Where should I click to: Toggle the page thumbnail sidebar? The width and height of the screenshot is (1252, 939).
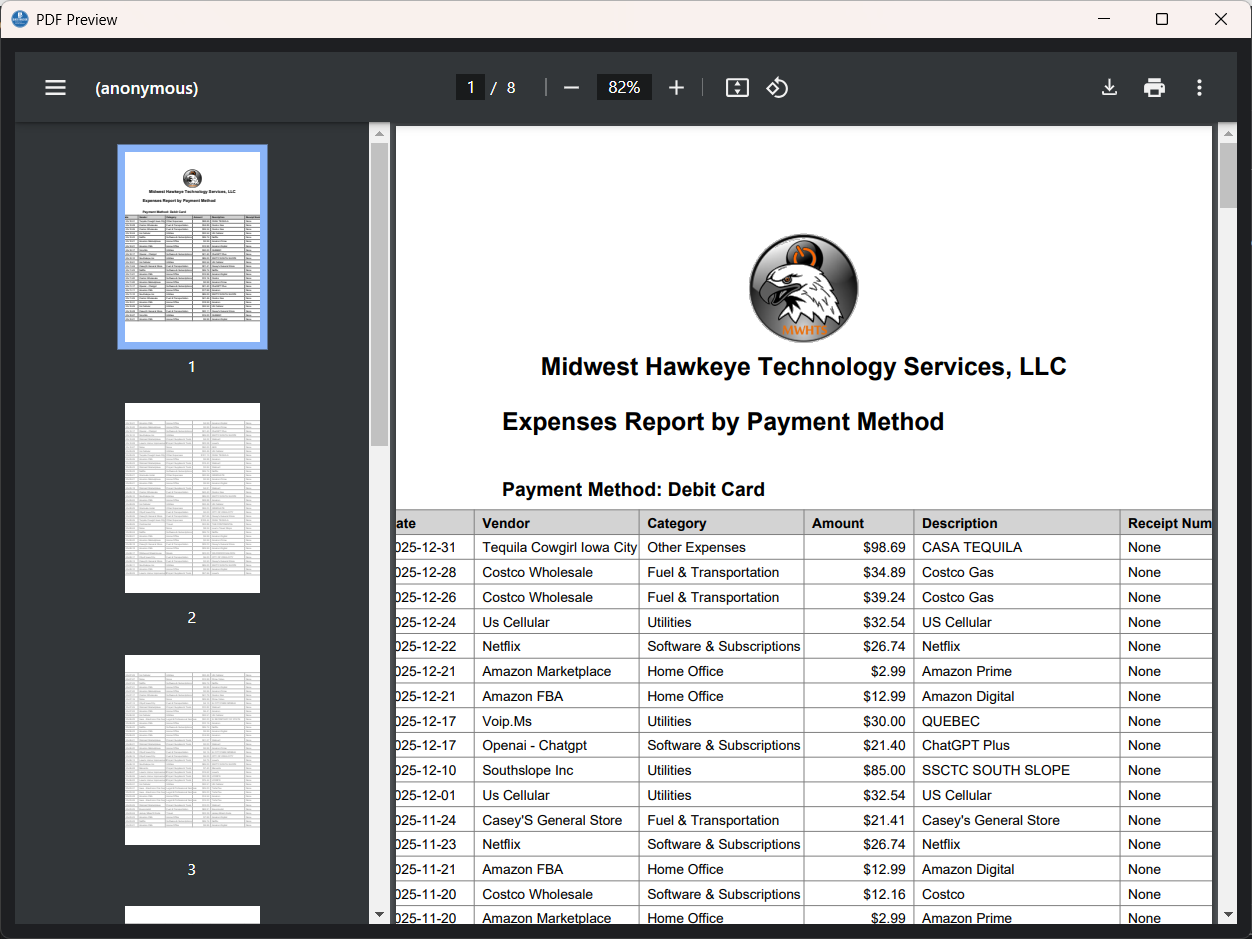pos(55,87)
